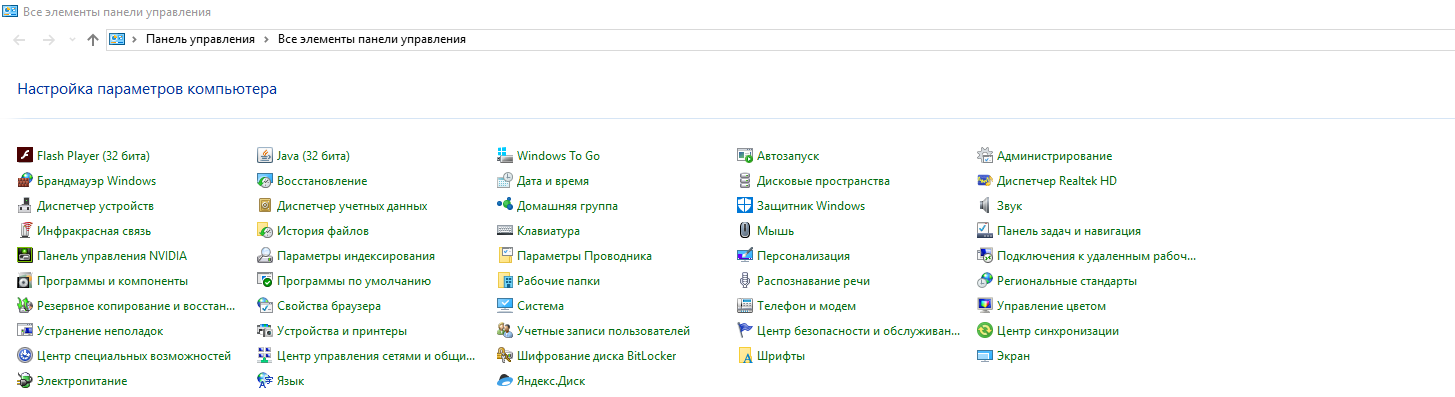Expand chevron before Панель управления breadcrumb

(x=134, y=40)
